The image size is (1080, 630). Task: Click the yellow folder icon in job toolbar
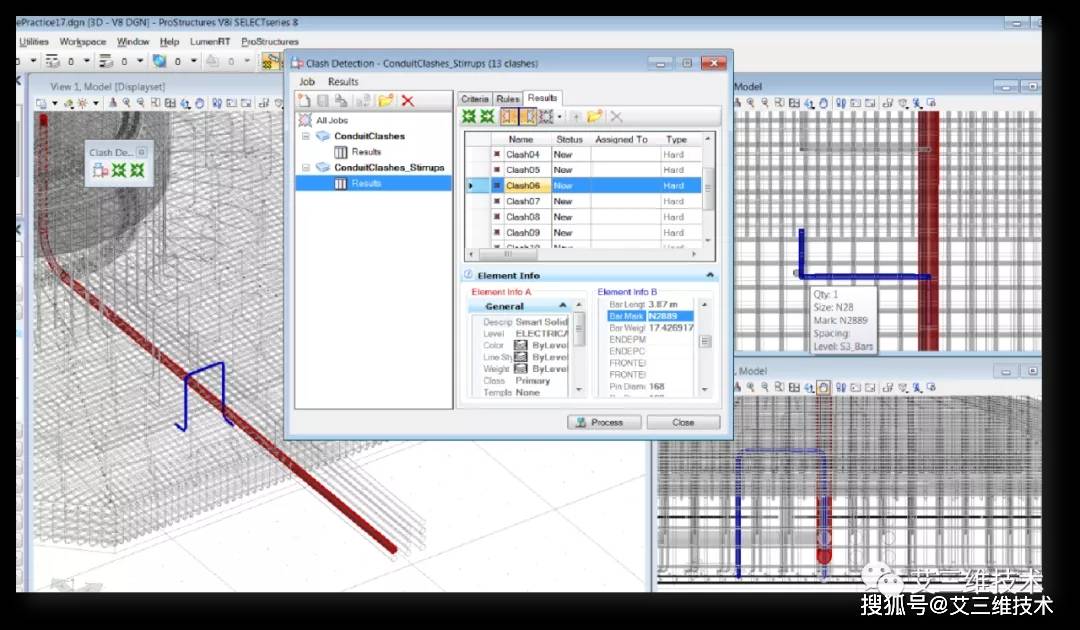(x=385, y=101)
